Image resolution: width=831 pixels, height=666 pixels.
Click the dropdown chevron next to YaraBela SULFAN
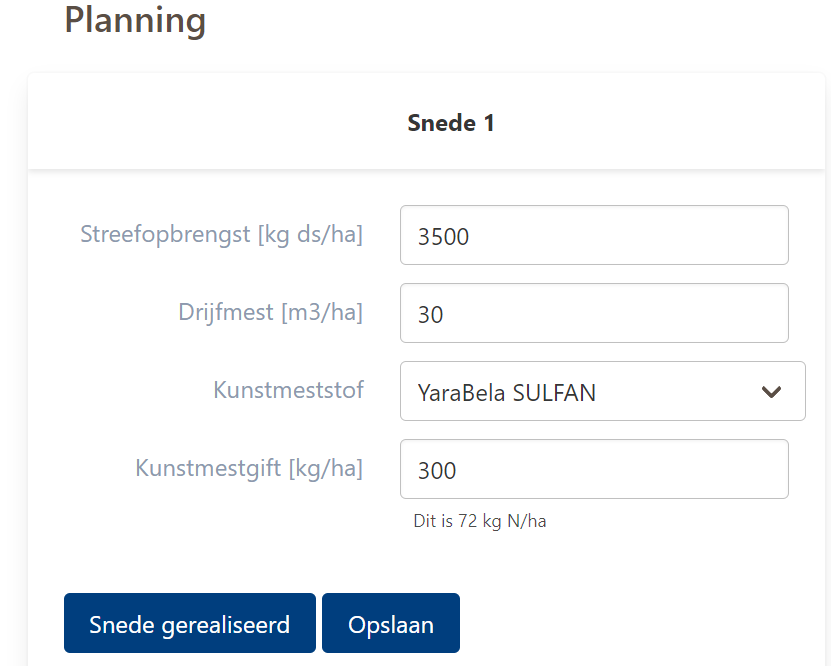[771, 392]
